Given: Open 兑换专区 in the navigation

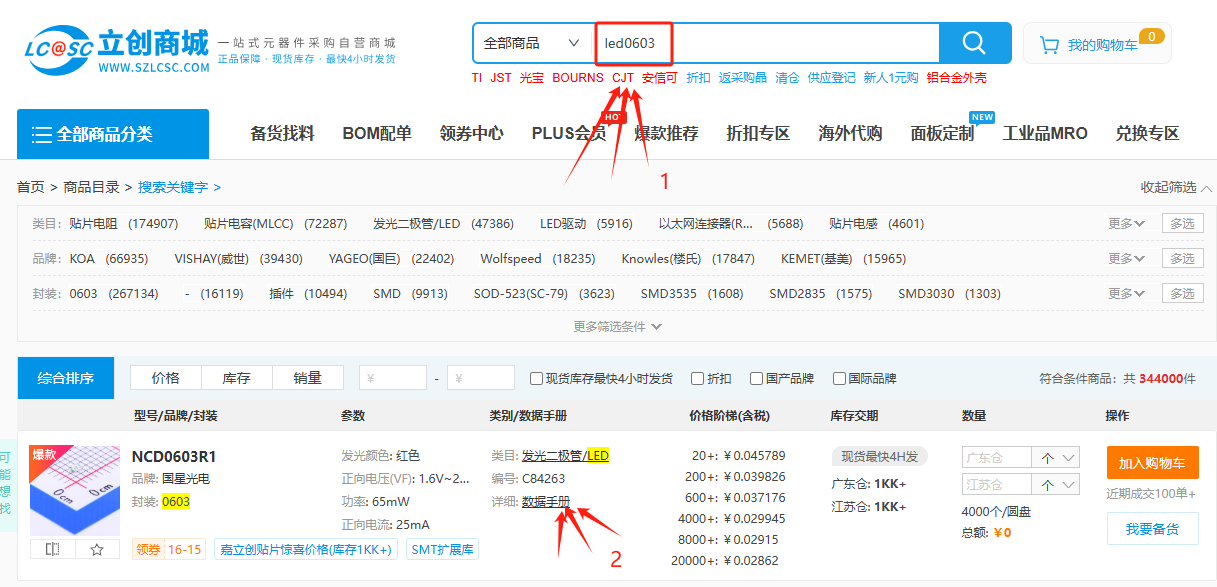Looking at the screenshot, I should (x=1148, y=134).
